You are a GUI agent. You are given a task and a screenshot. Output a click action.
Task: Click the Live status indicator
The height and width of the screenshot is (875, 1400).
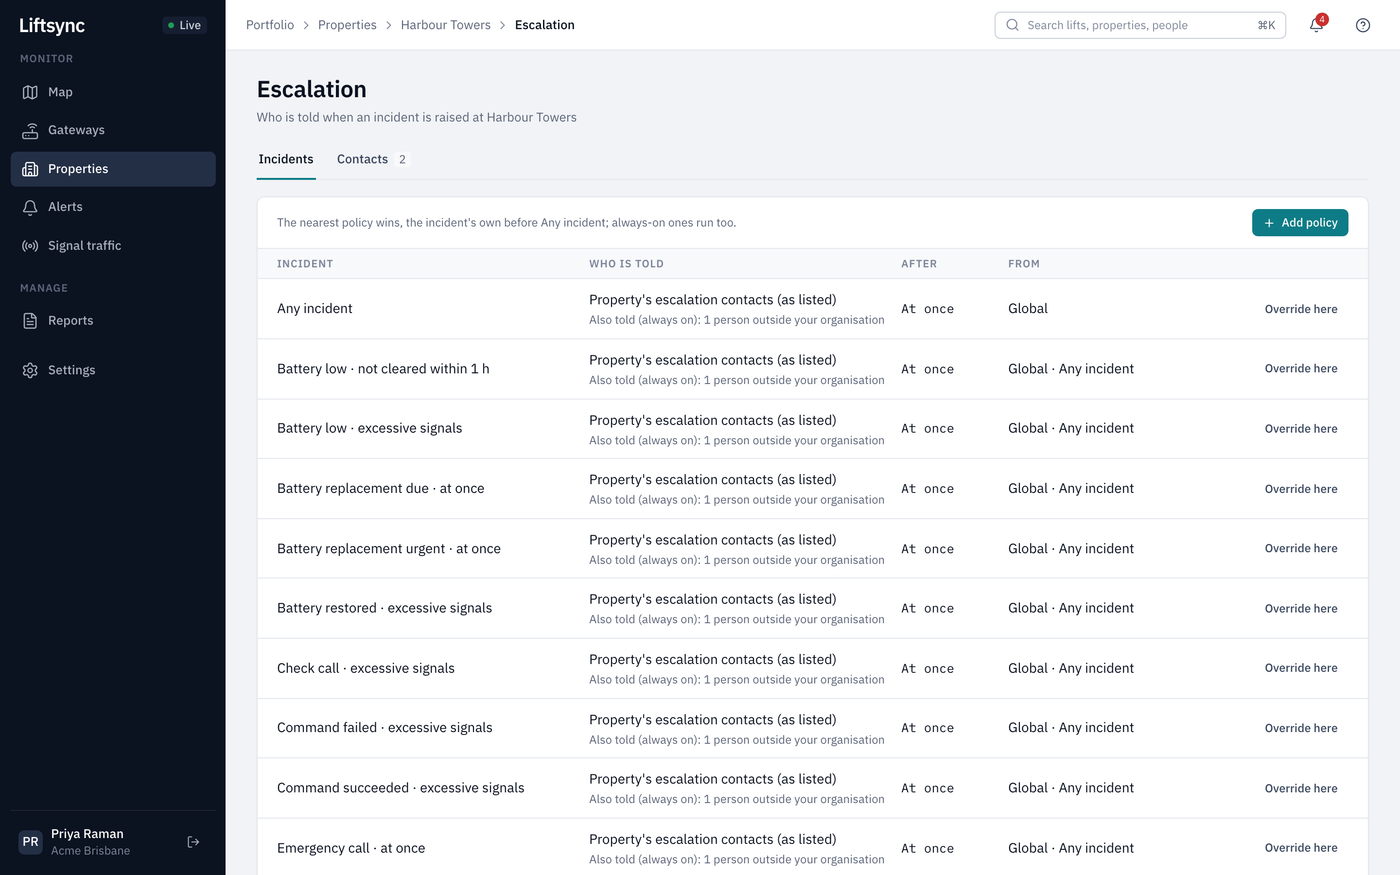pyautogui.click(x=185, y=25)
